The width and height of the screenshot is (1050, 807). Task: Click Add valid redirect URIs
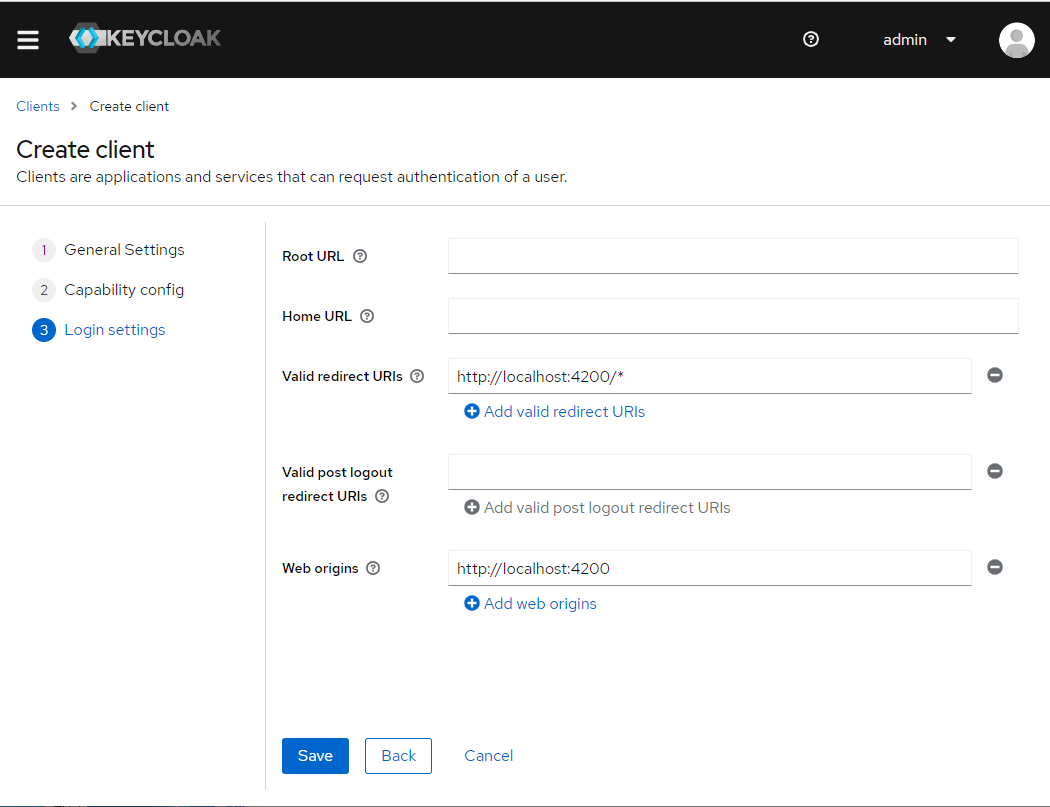point(554,412)
